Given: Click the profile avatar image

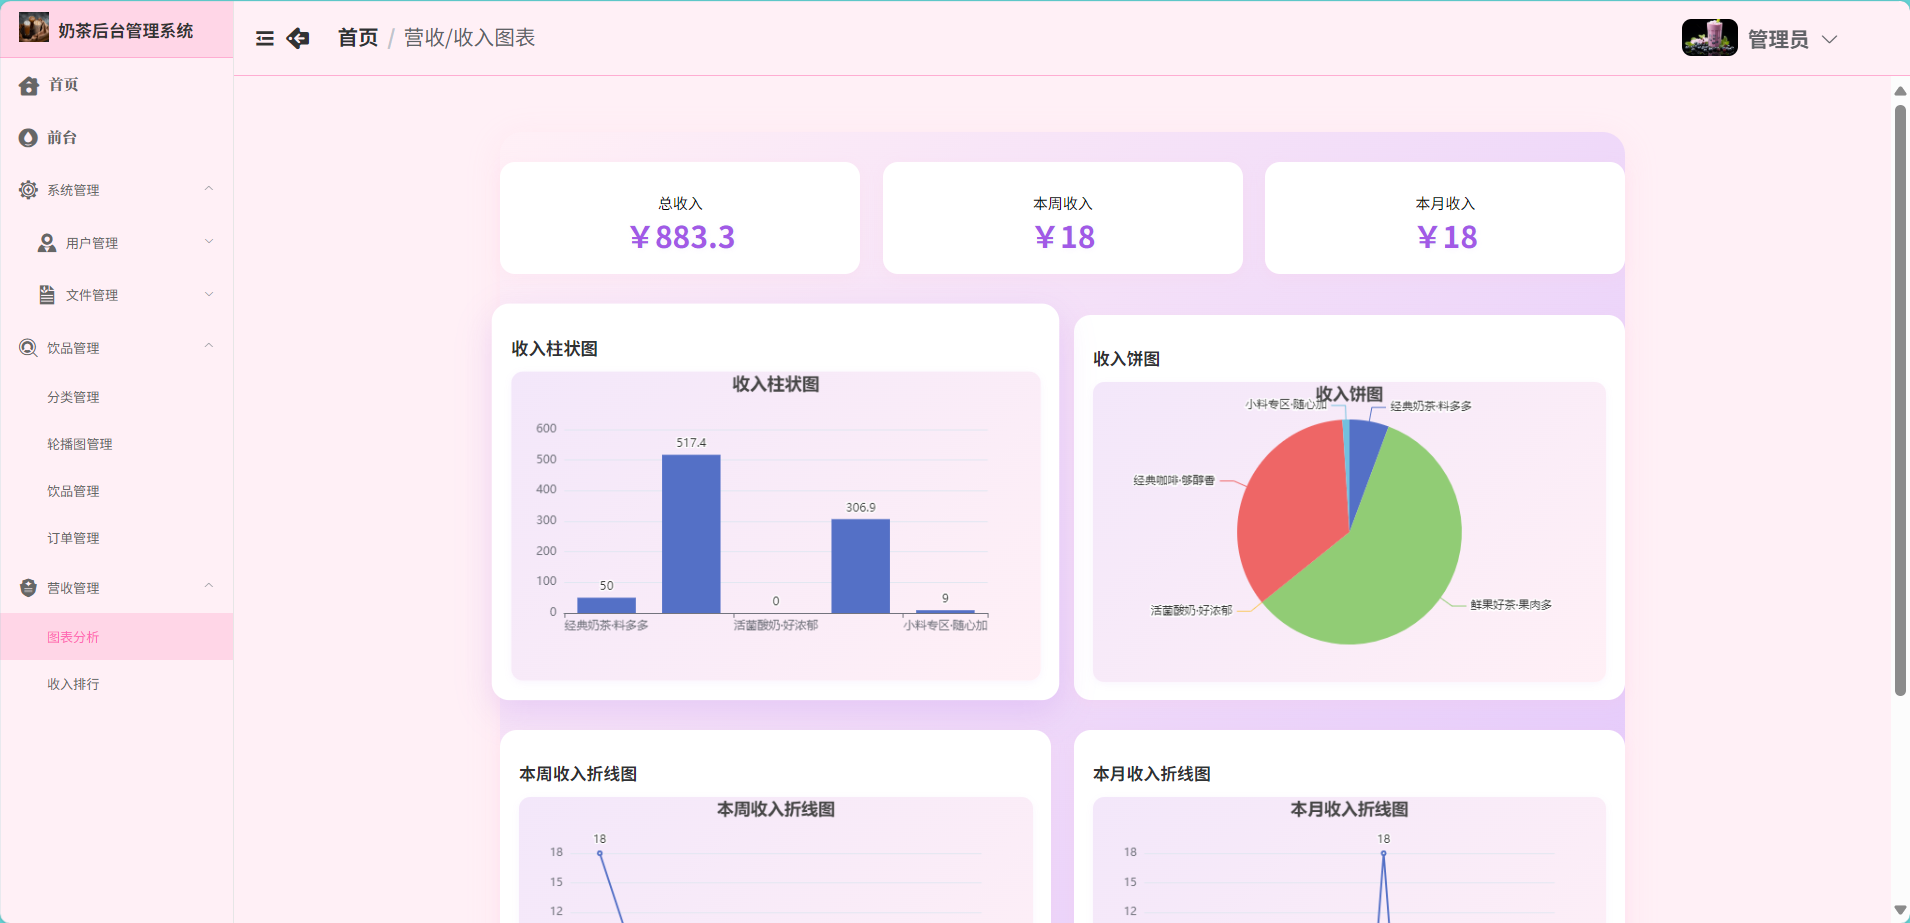Looking at the screenshot, I should 1709,37.
